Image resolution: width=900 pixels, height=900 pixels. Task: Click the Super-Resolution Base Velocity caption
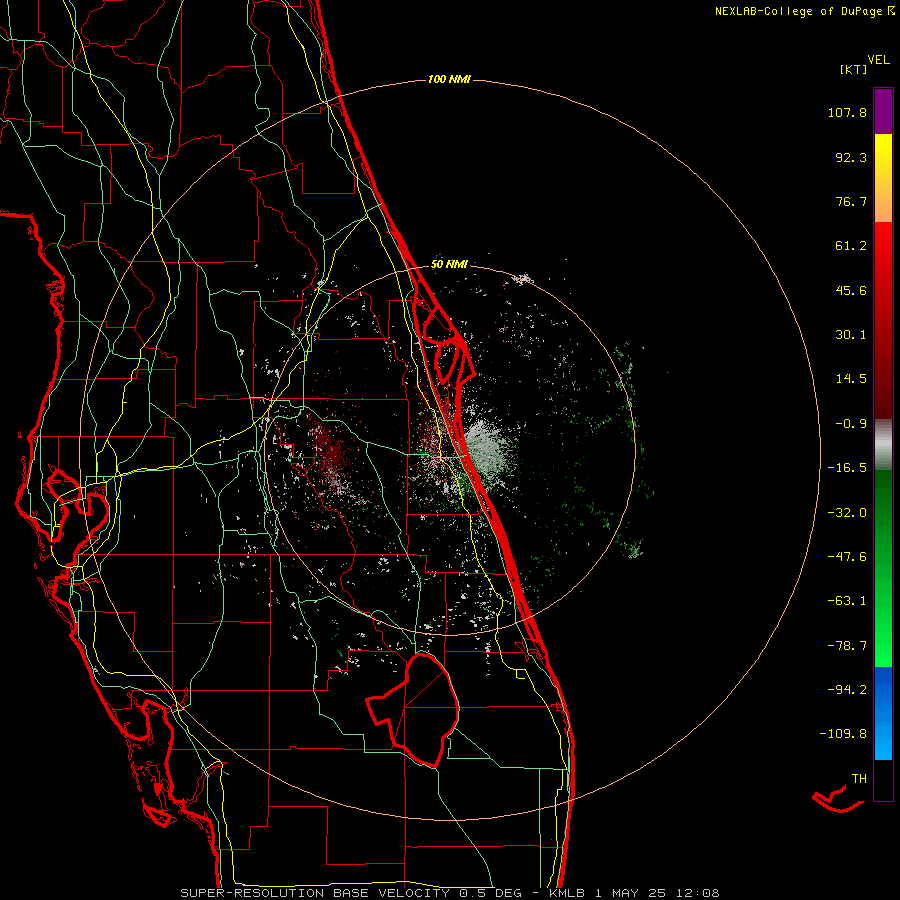click(x=449, y=893)
